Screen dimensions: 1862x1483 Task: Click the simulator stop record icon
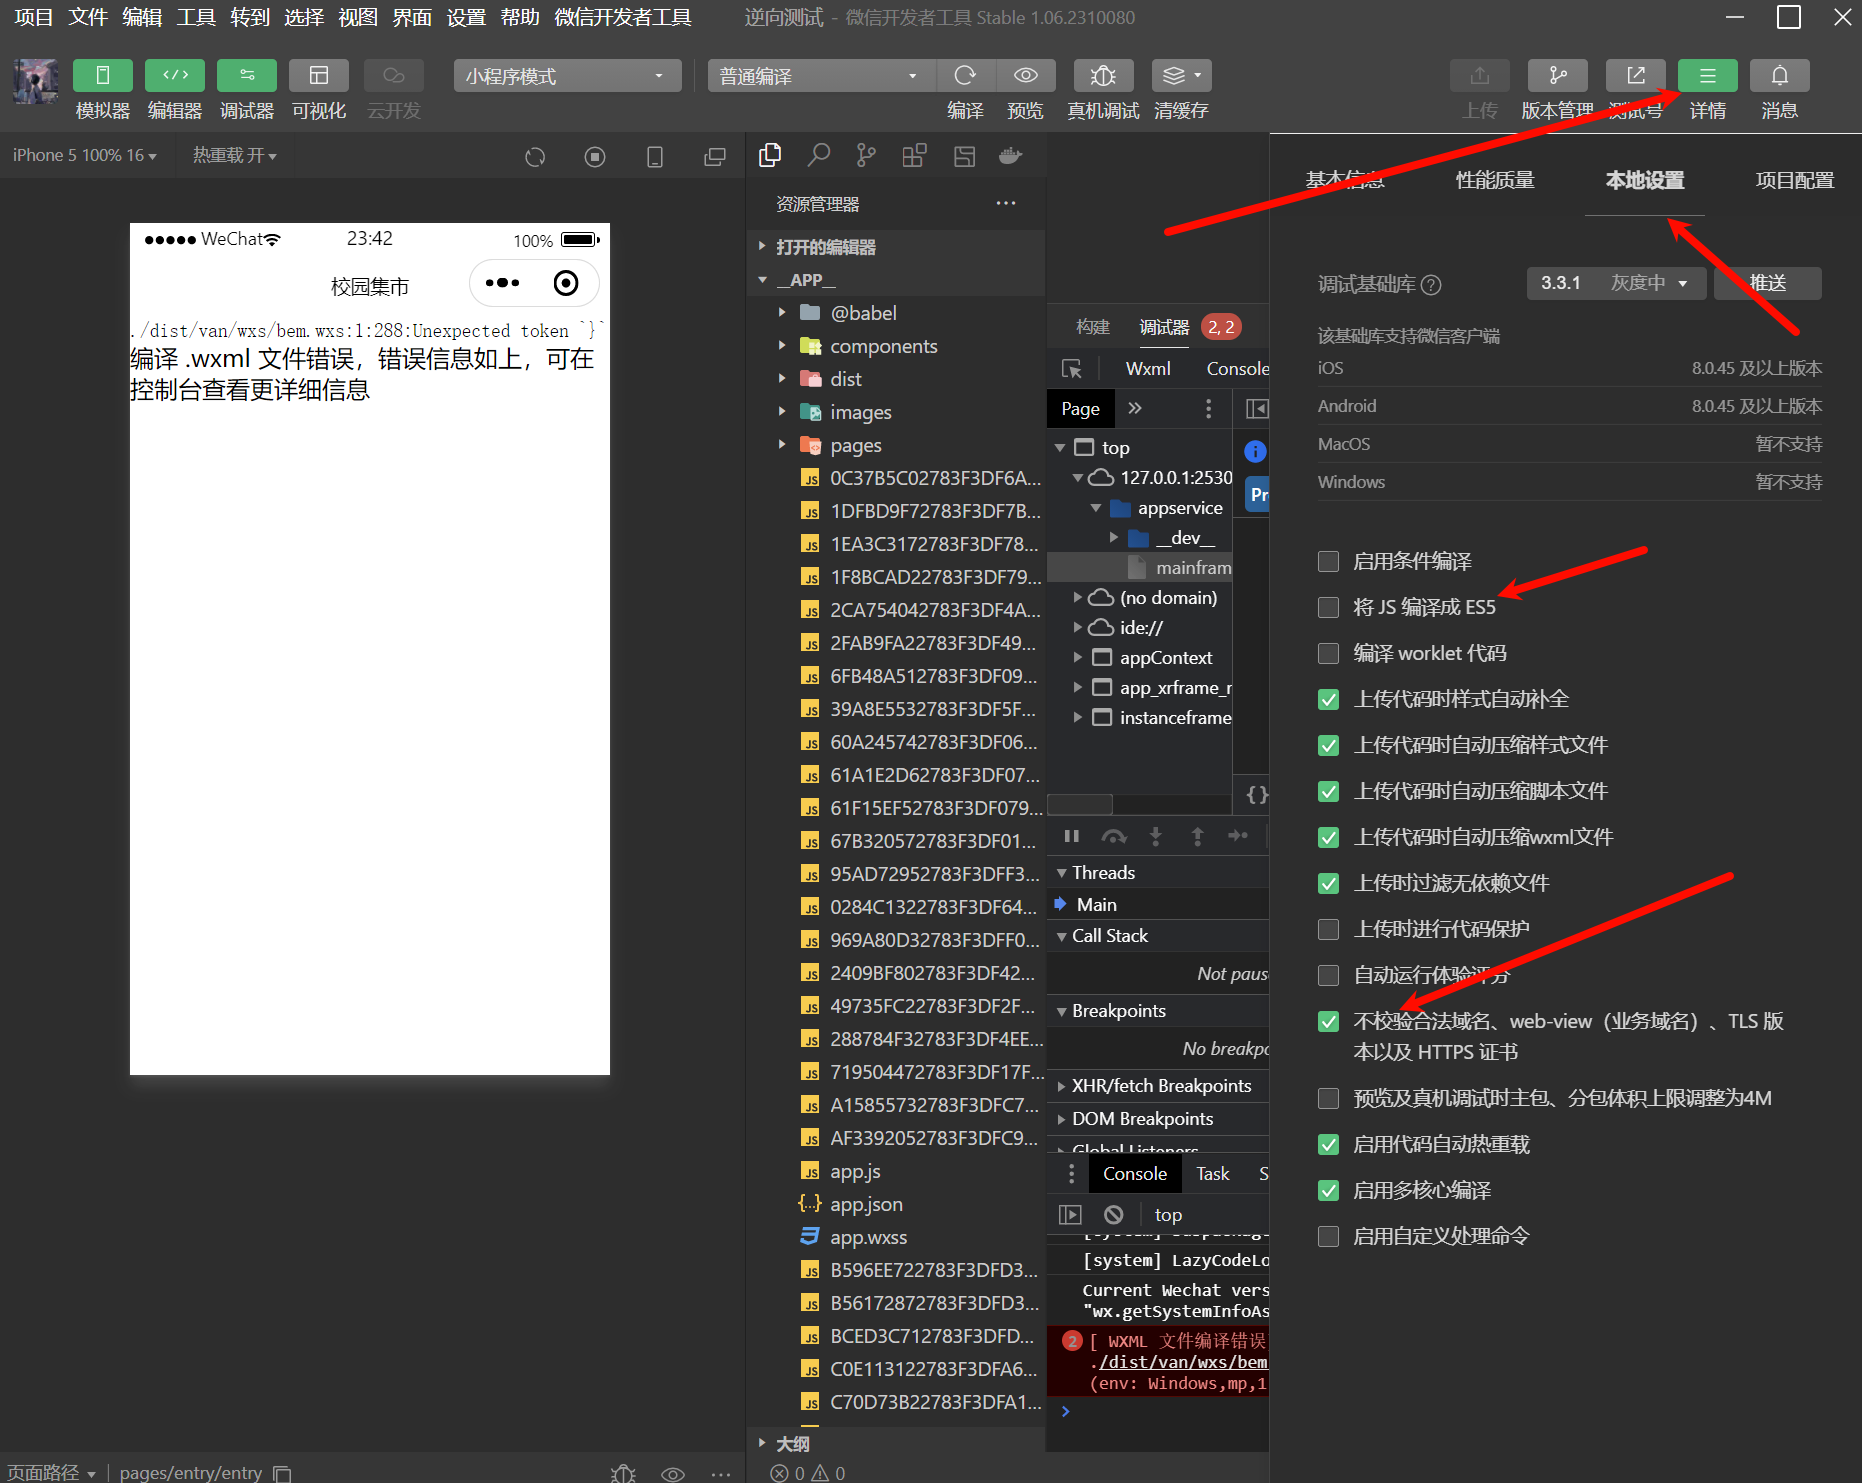(x=595, y=156)
